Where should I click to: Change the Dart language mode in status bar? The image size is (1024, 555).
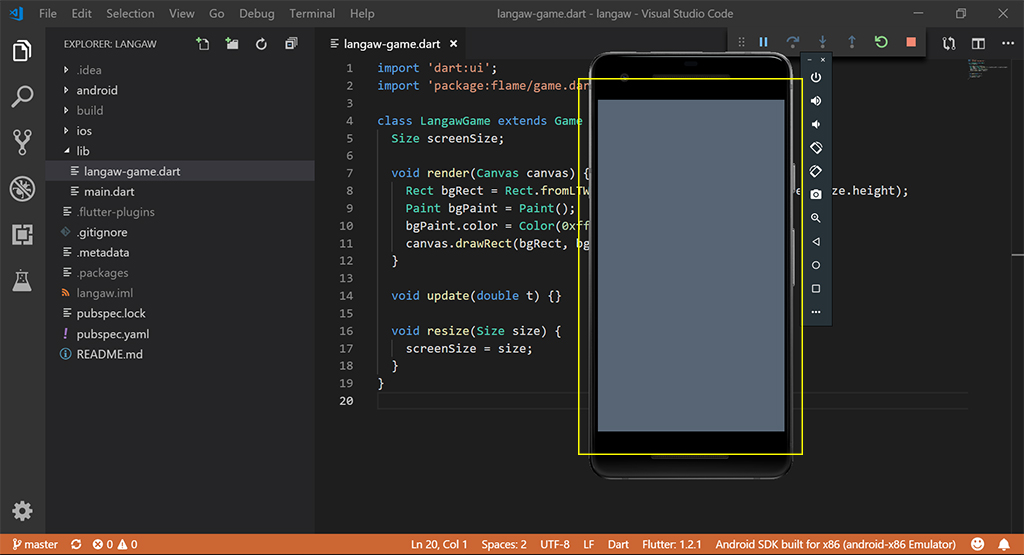[x=618, y=545]
